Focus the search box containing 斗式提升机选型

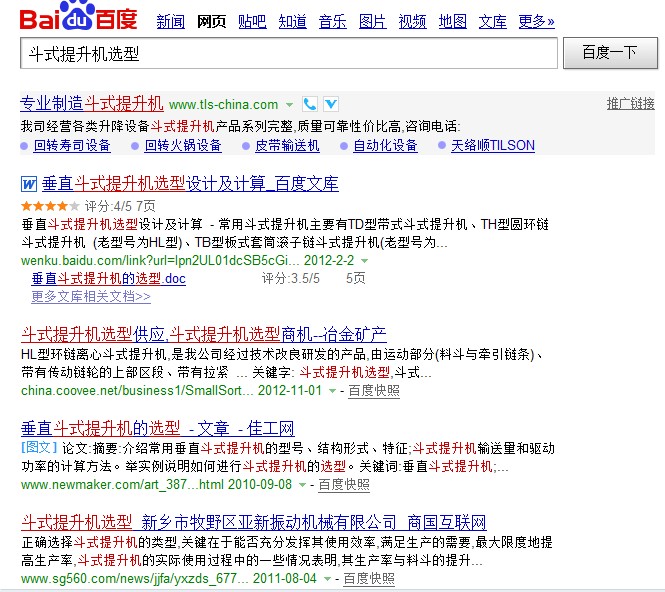(289, 53)
